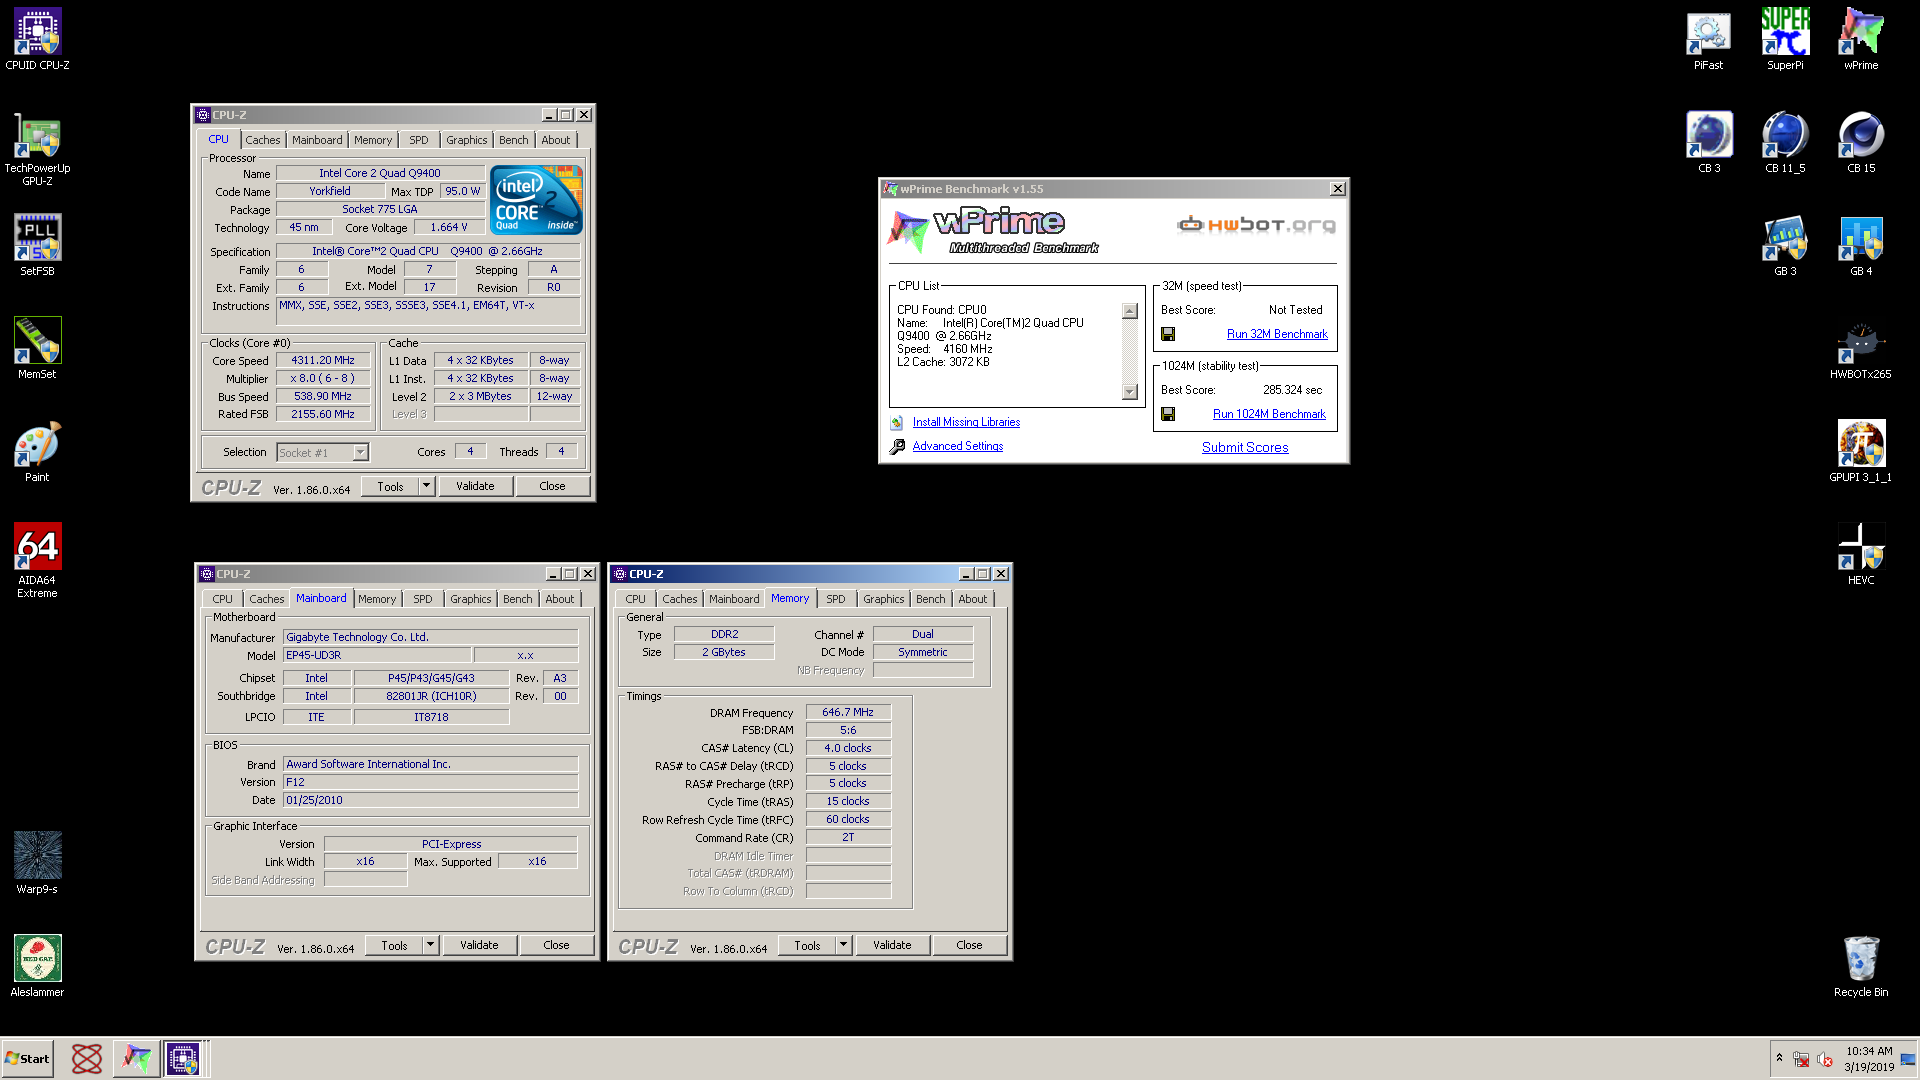Click save icon in 32M speed test box
1920x1080 pixels.
1168,334
